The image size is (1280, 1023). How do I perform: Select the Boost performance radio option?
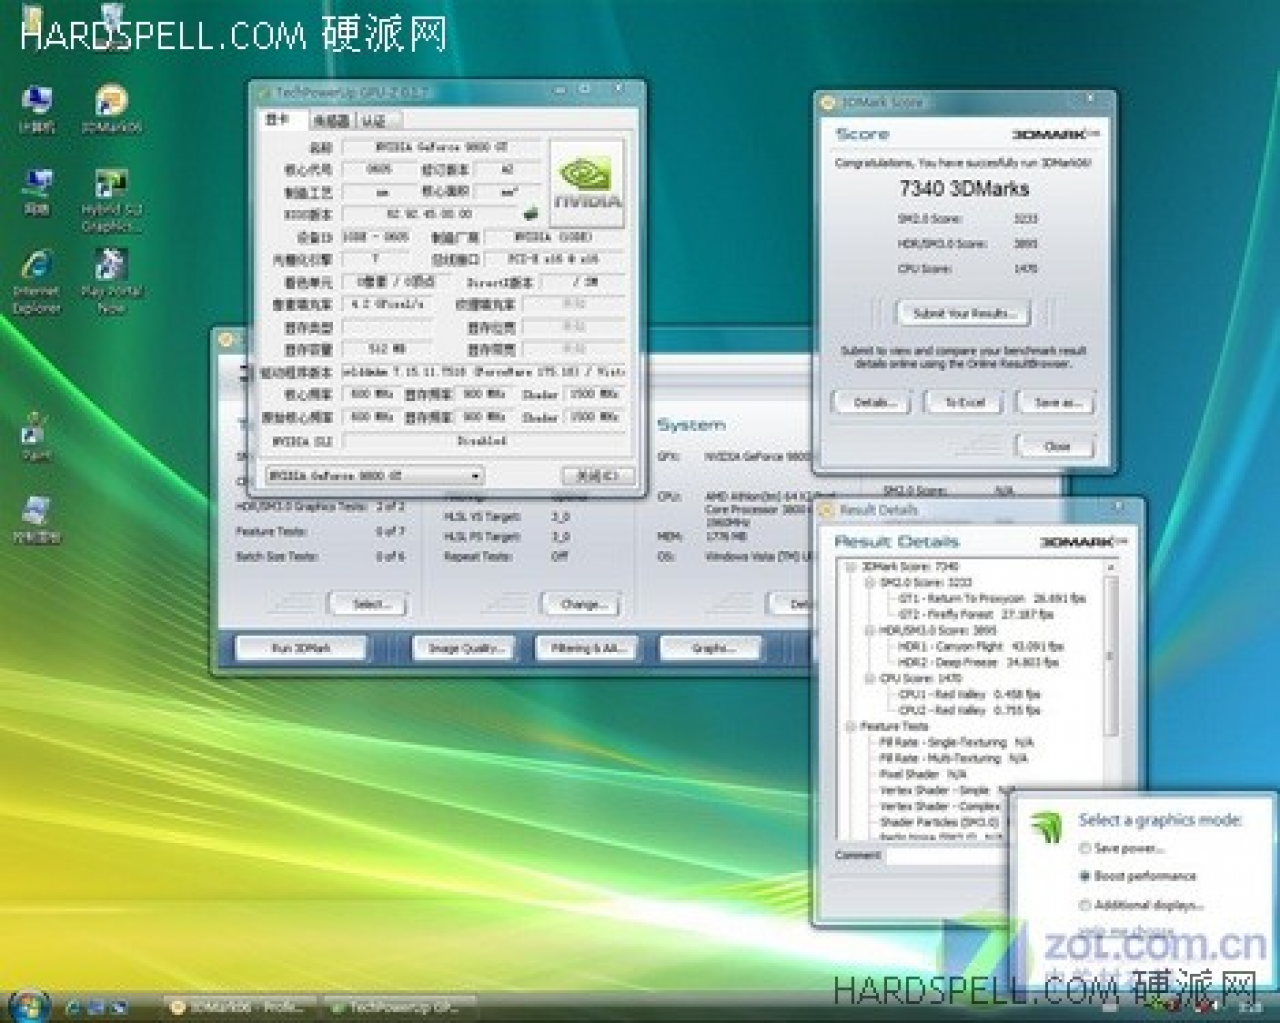[1084, 876]
